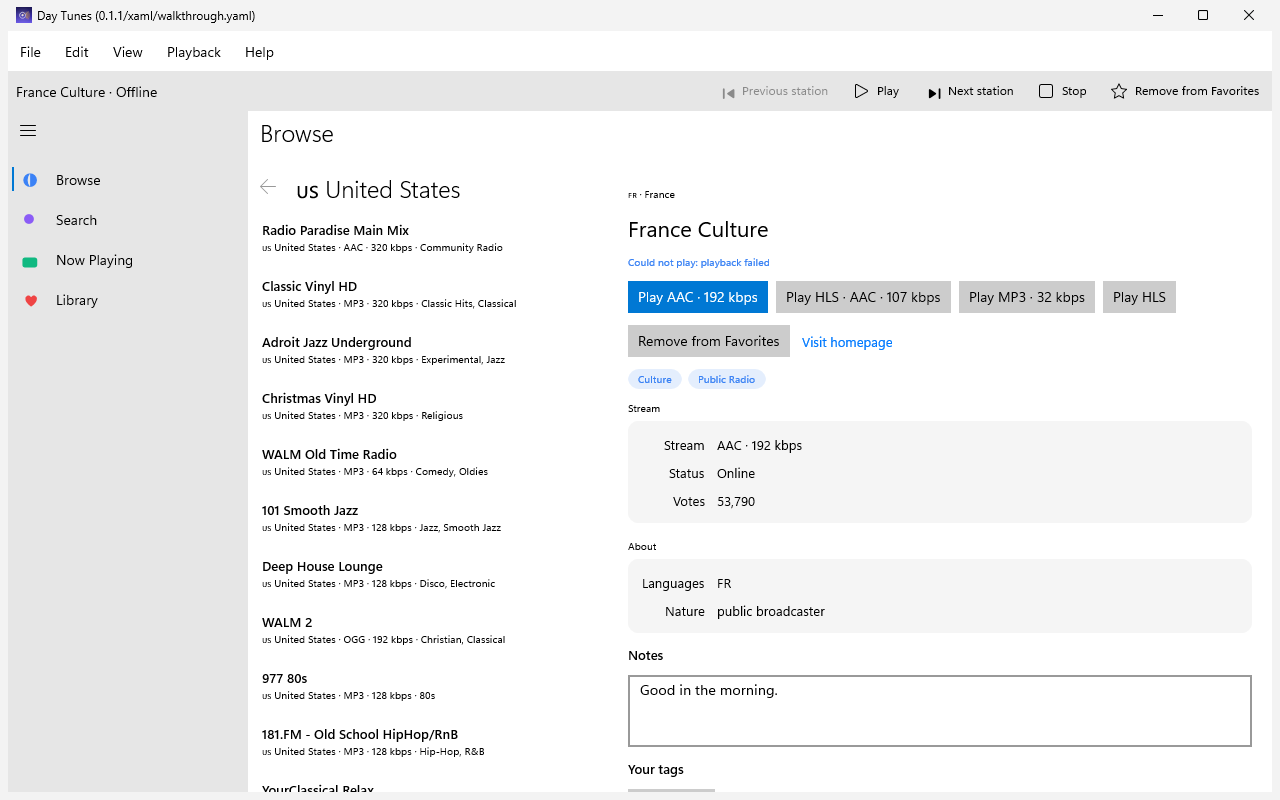The image size is (1280, 800).
Task: Click the Browse sidebar icon
Action: coord(30,180)
